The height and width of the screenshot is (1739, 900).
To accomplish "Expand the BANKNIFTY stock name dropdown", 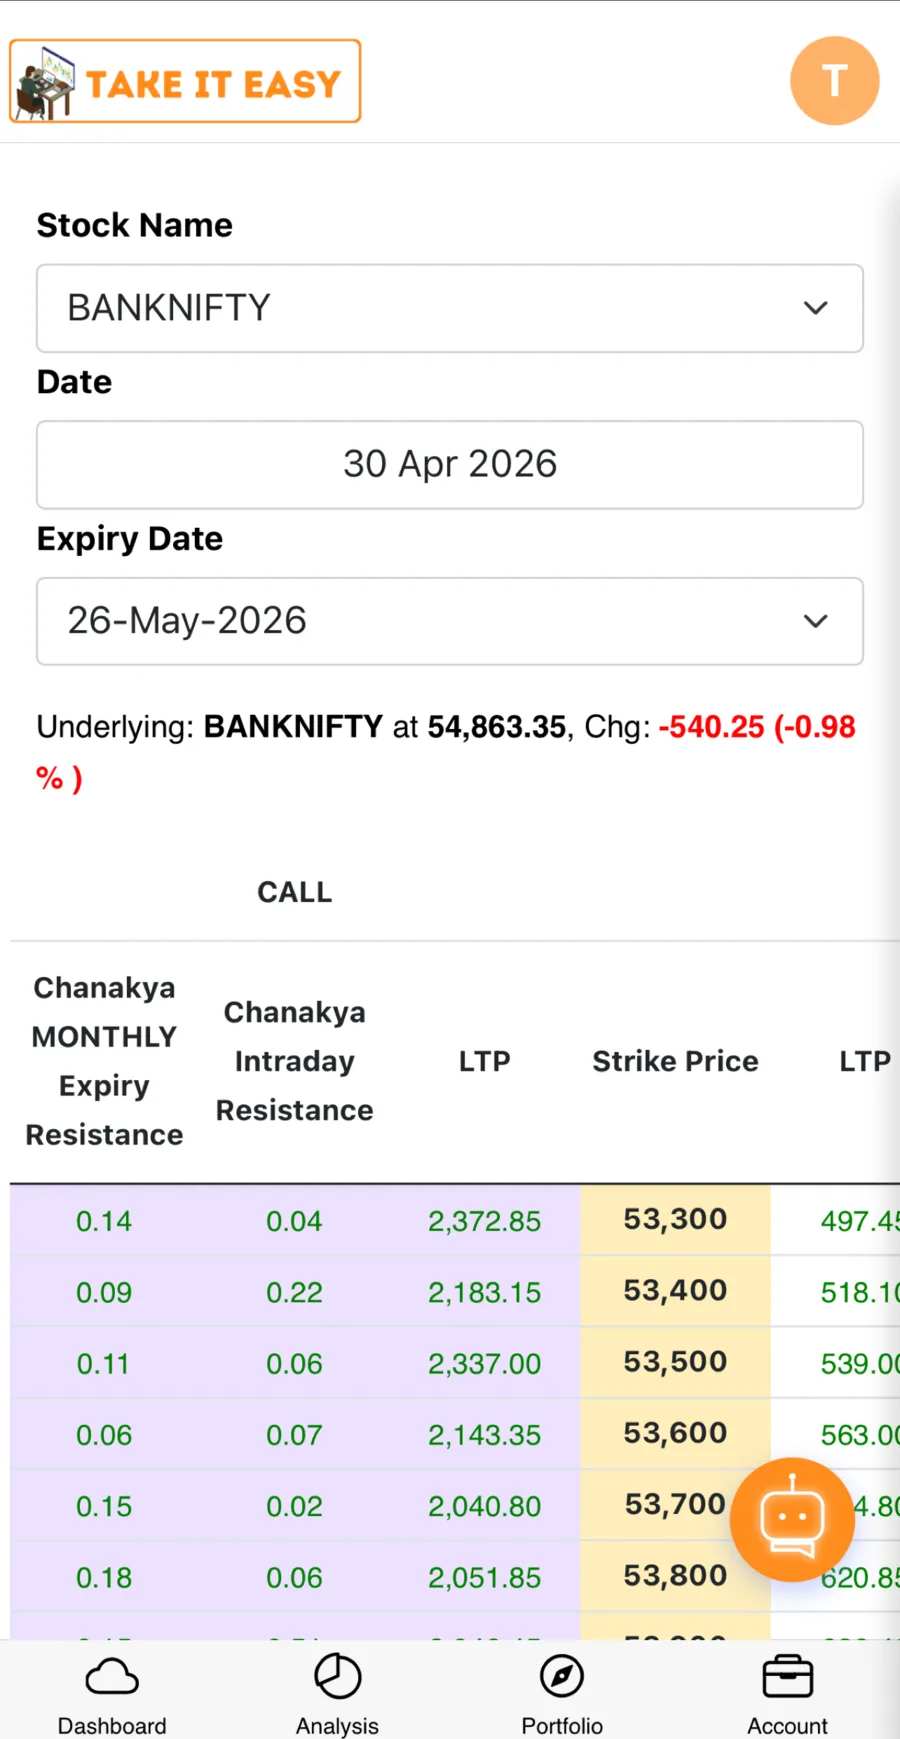I will point(450,308).
